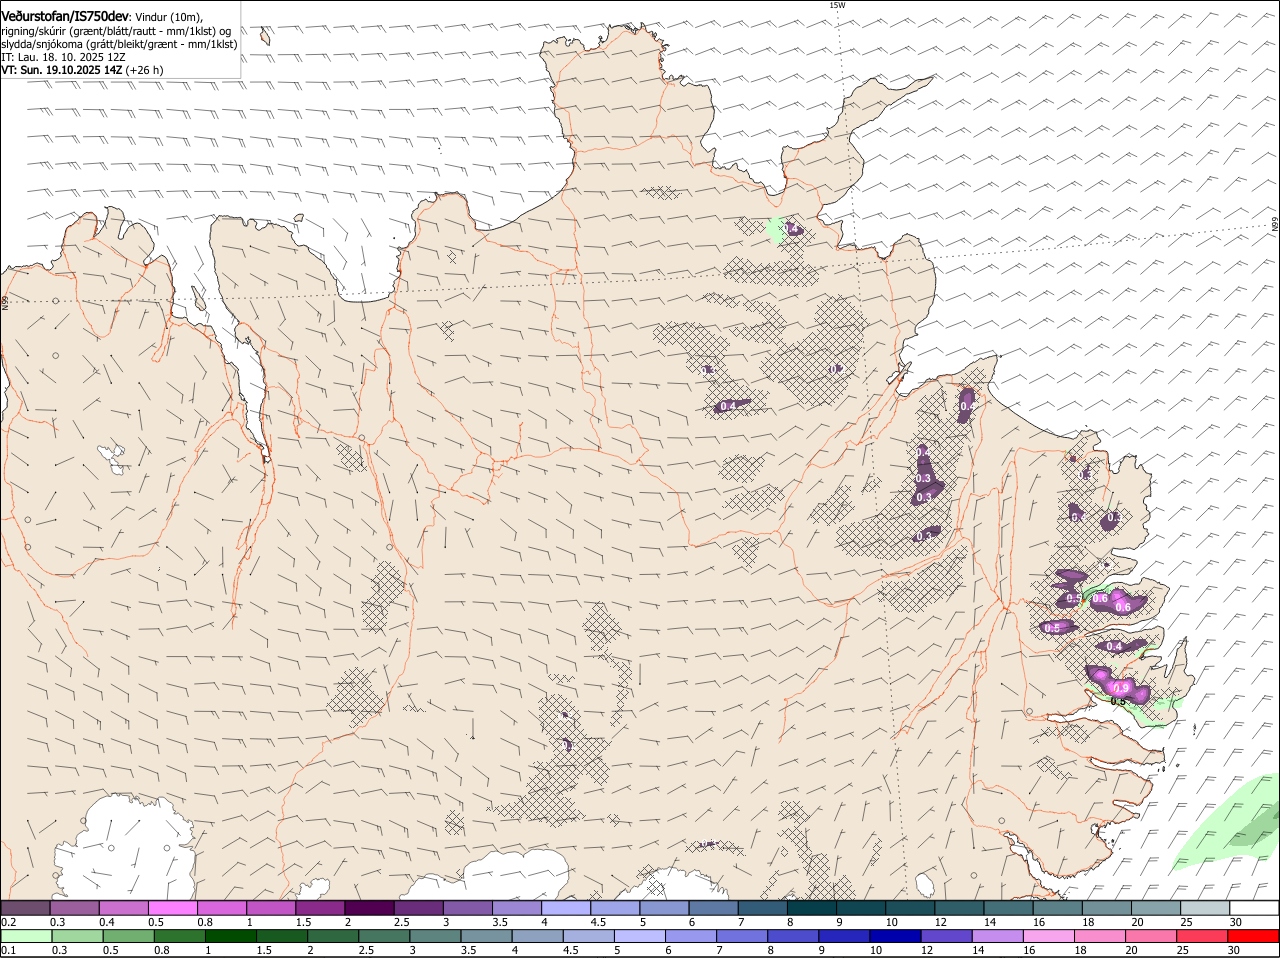Pick upper legend dark teal swatch between 8 and 9
This screenshot has width=1280, height=958.
coord(812,907)
